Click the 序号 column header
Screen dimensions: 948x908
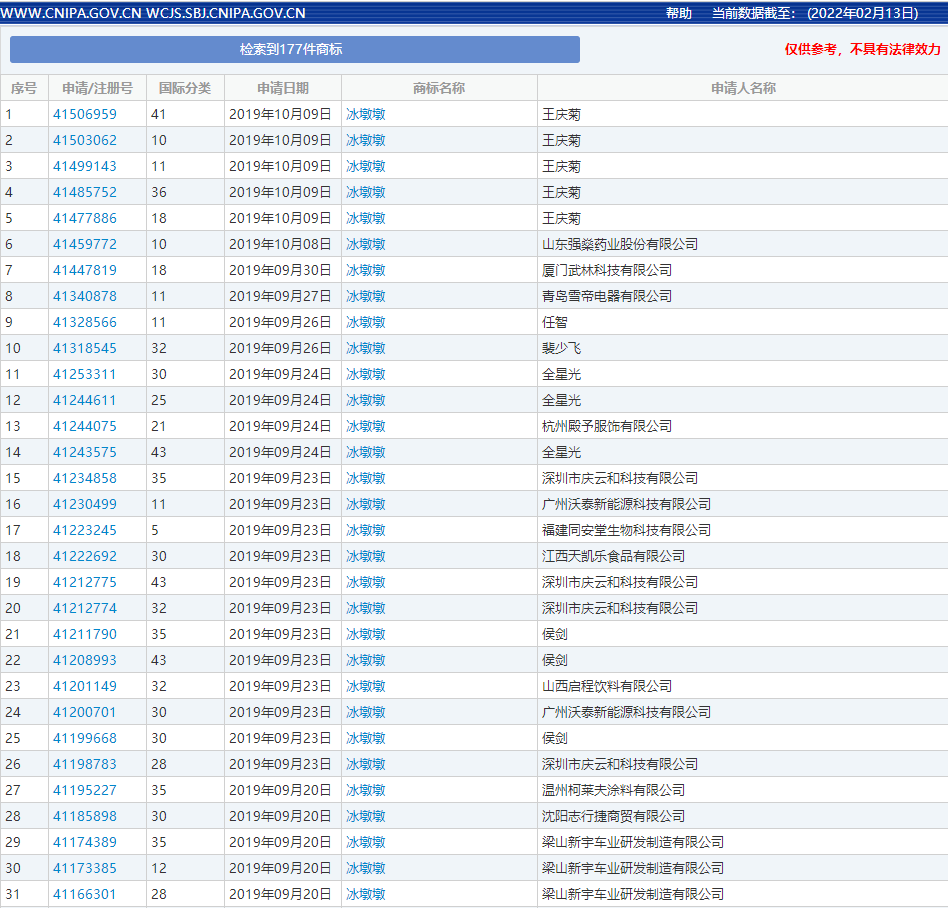point(24,88)
